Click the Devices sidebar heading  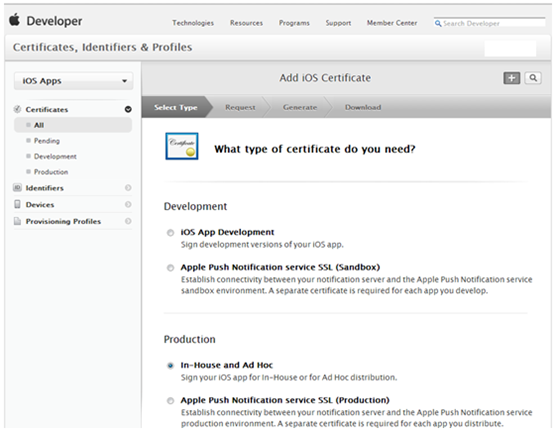tap(40, 205)
